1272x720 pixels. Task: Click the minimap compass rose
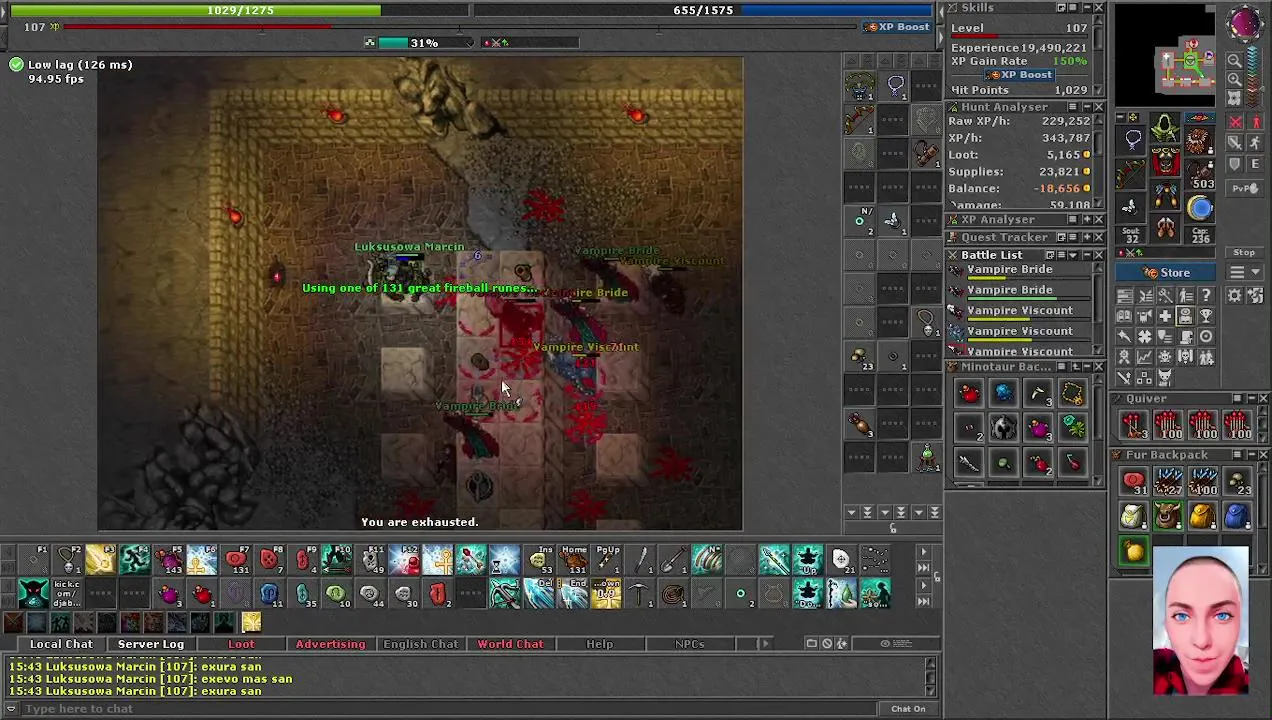(1244, 24)
